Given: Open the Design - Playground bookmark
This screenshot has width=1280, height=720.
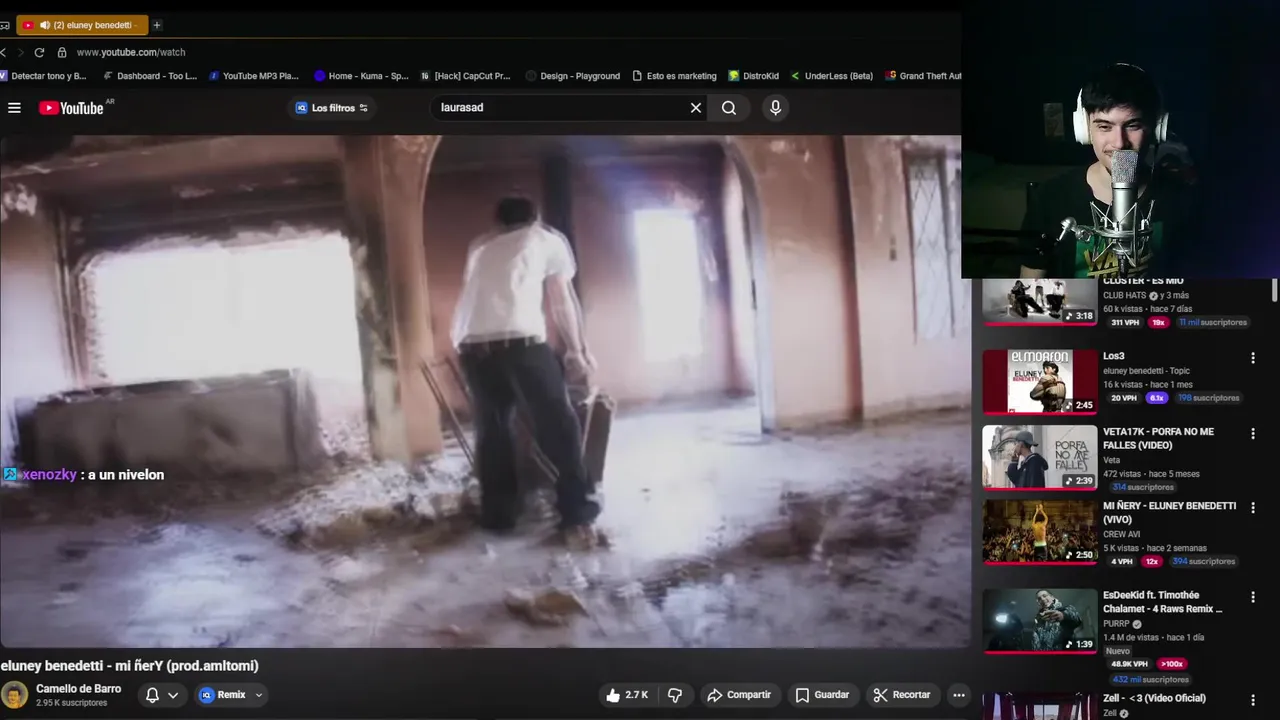Looking at the screenshot, I should click(573, 76).
